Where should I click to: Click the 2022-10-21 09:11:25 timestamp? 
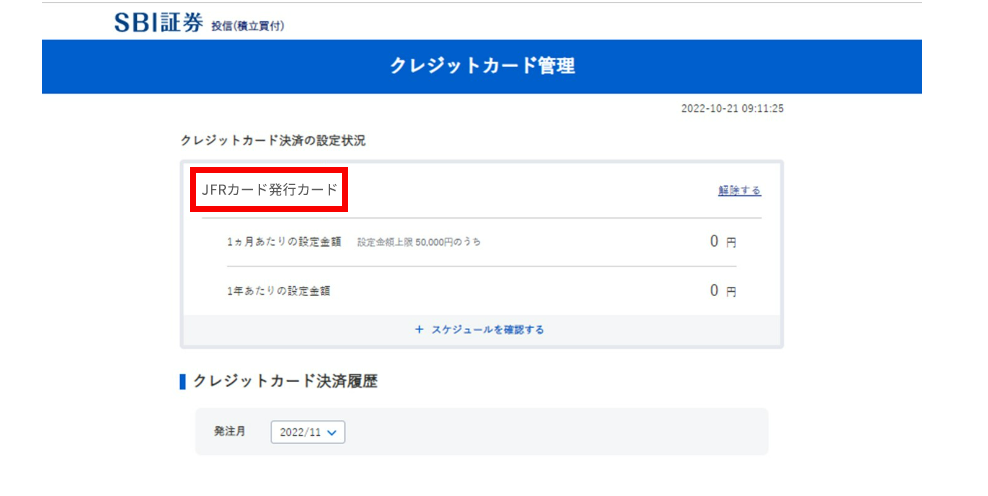[x=731, y=108]
